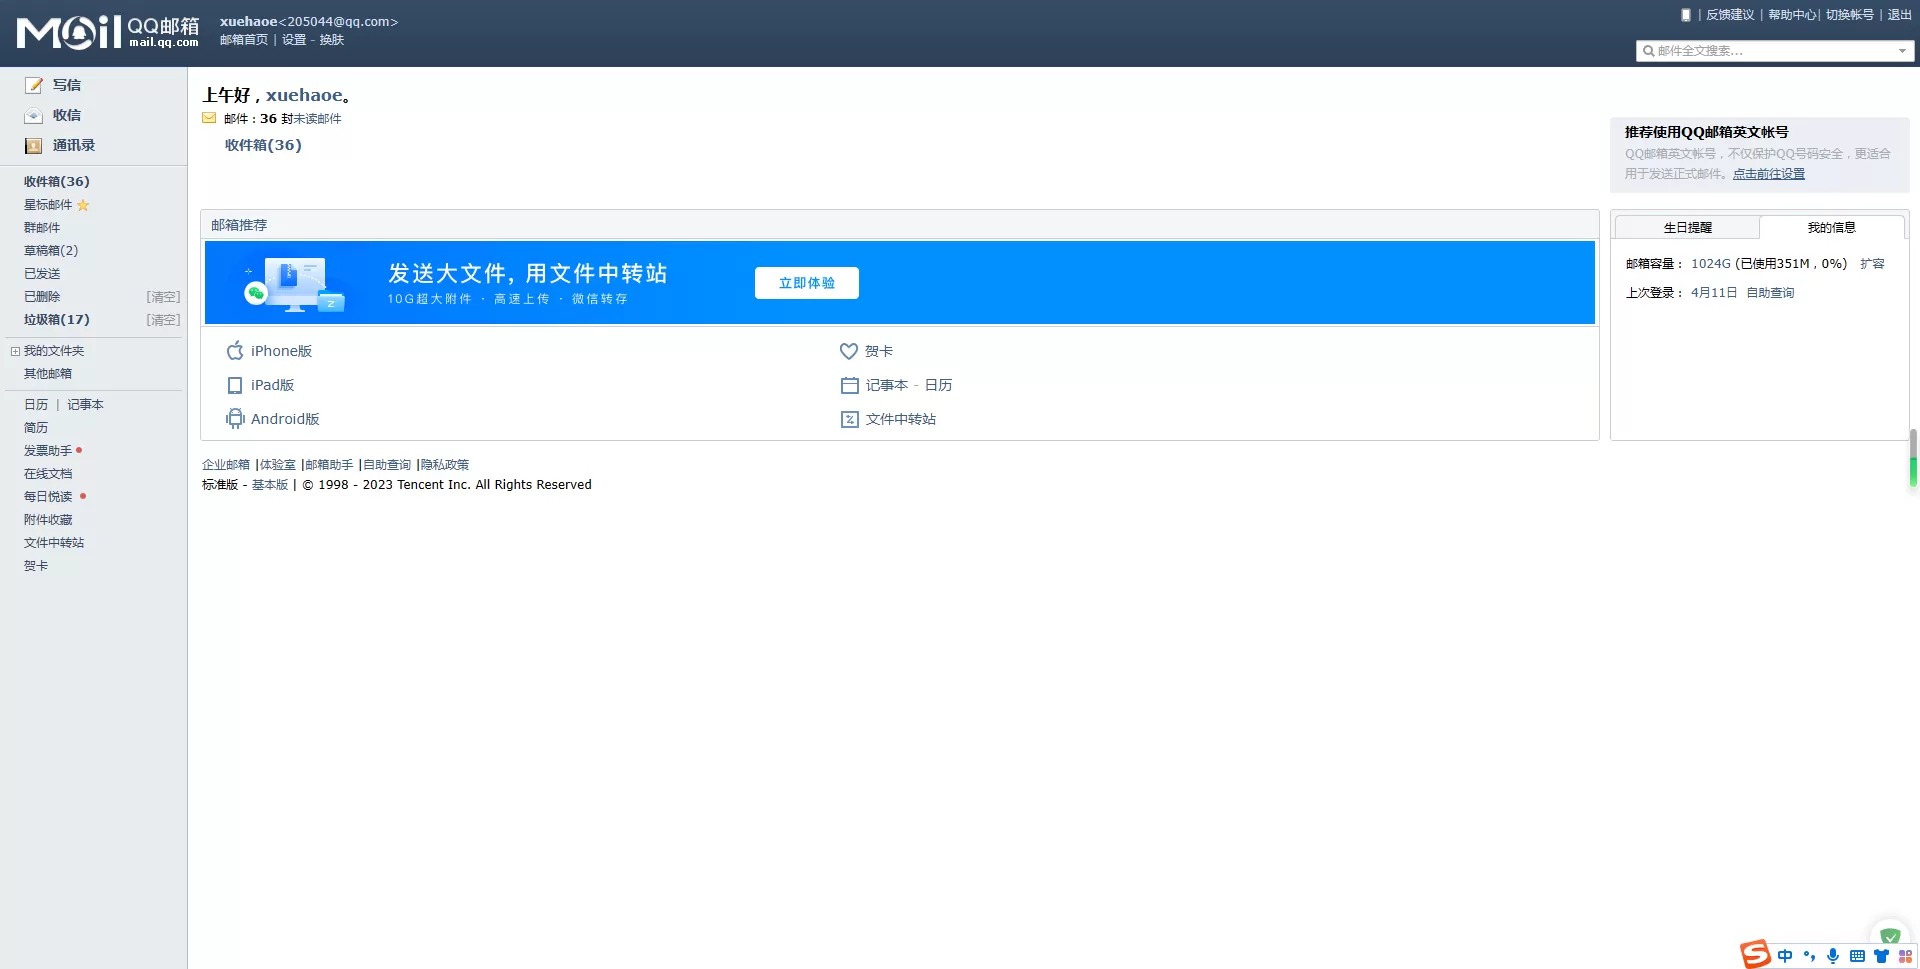Open the 已发送 folder

(x=42, y=274)
